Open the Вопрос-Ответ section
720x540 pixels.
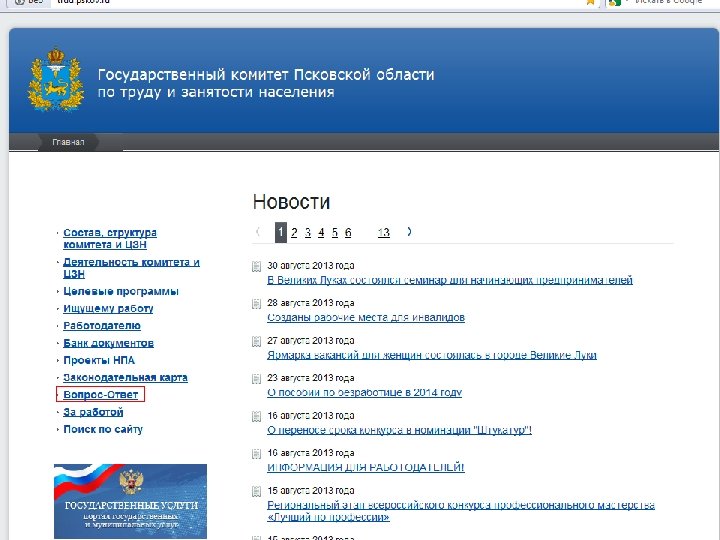point(101,395)
